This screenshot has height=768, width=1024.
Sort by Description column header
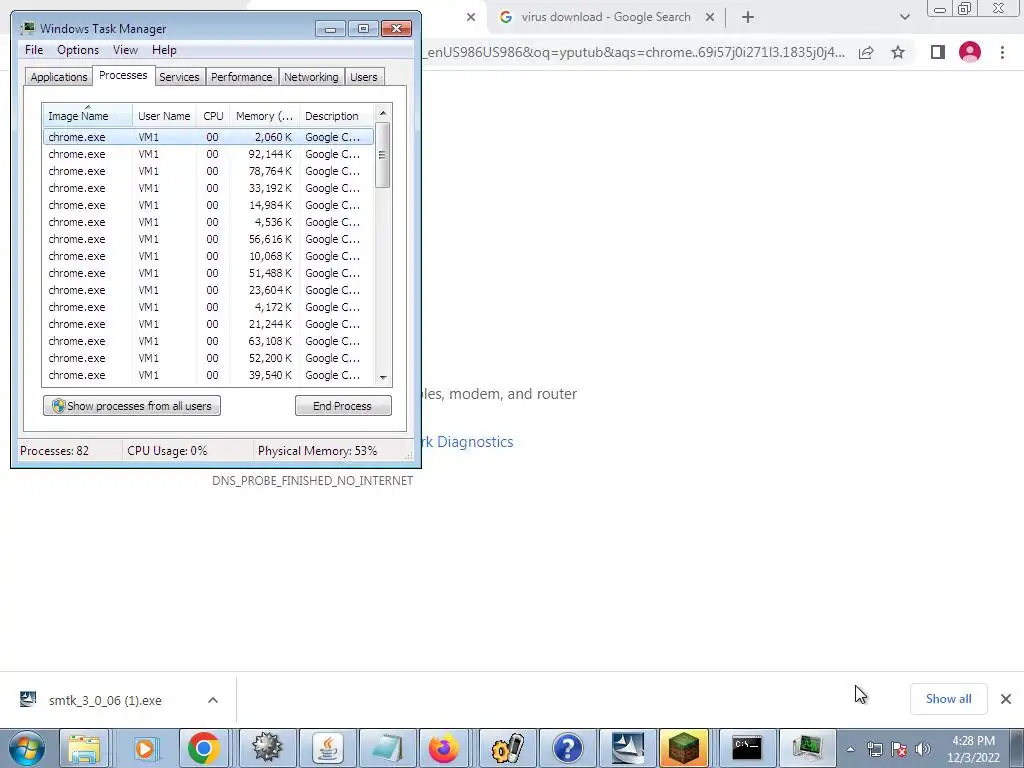click(336, 116)
